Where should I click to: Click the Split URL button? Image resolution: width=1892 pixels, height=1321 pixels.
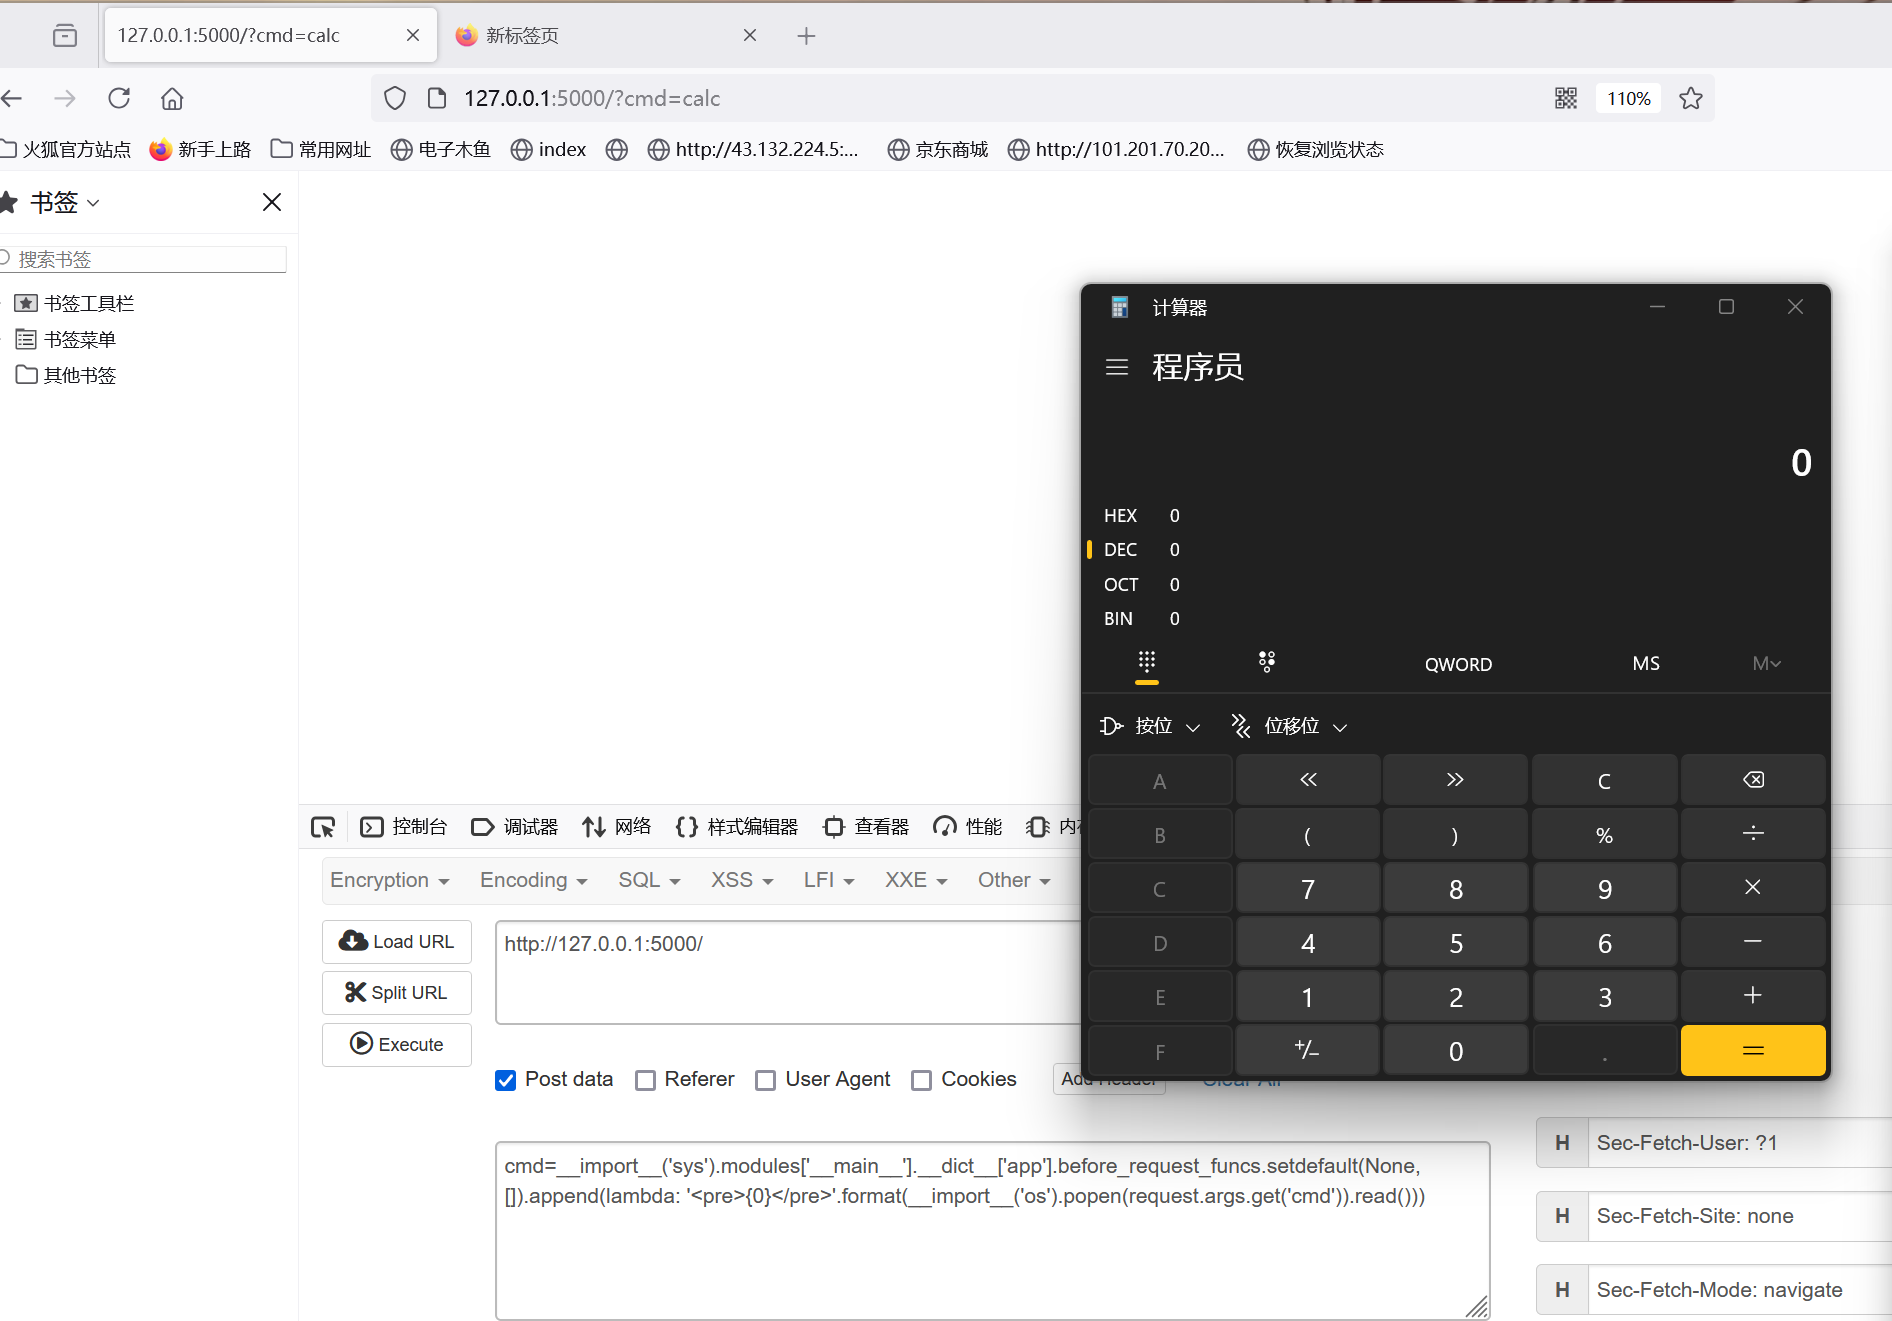tap(397, 993)
